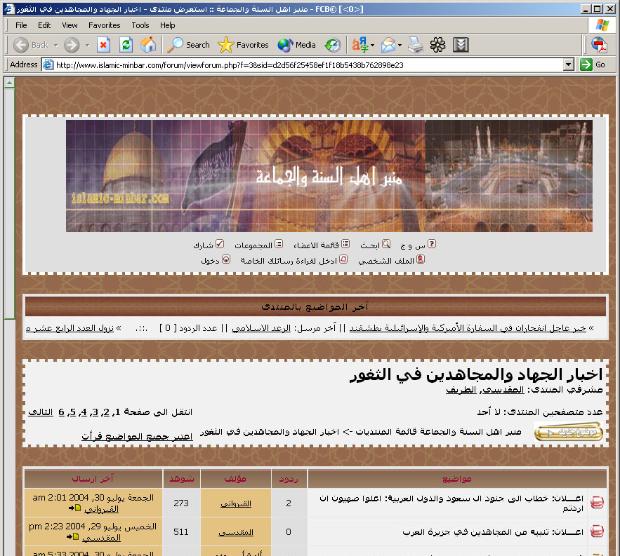Open the announcement topic with 511 views

[x=493, y=532]
